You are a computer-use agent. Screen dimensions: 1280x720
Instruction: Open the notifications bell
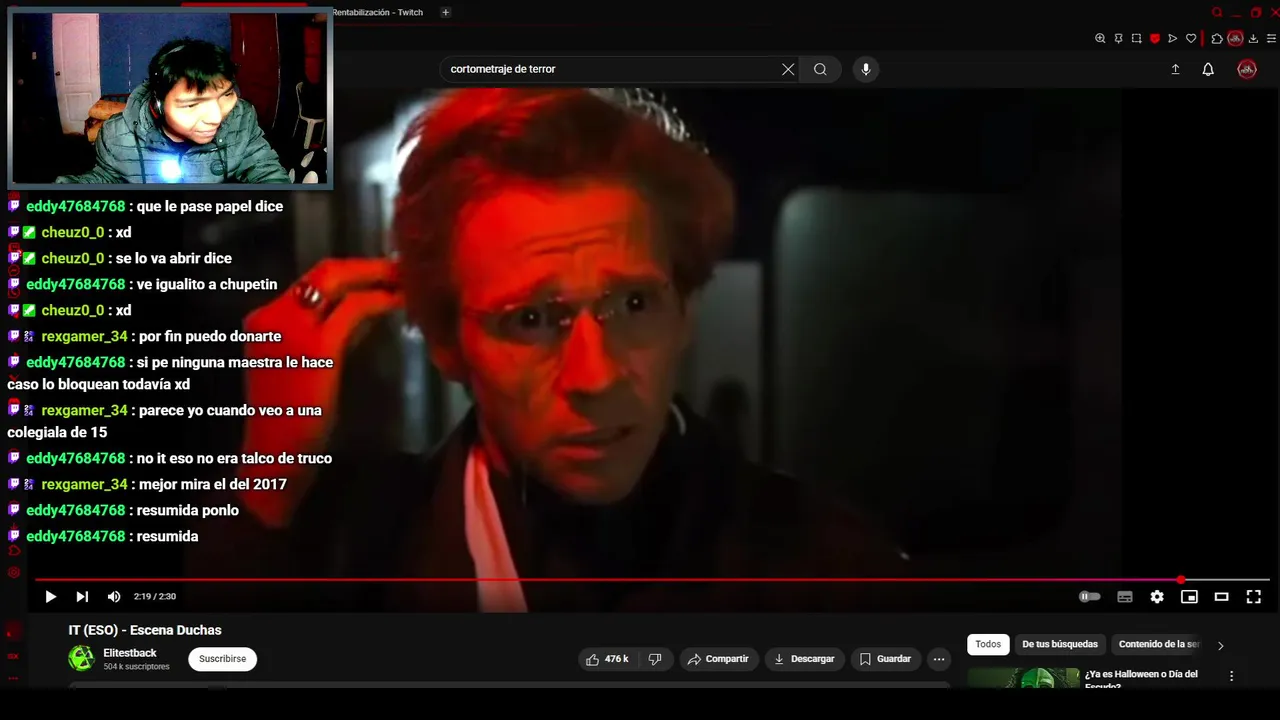point(1208,69)
